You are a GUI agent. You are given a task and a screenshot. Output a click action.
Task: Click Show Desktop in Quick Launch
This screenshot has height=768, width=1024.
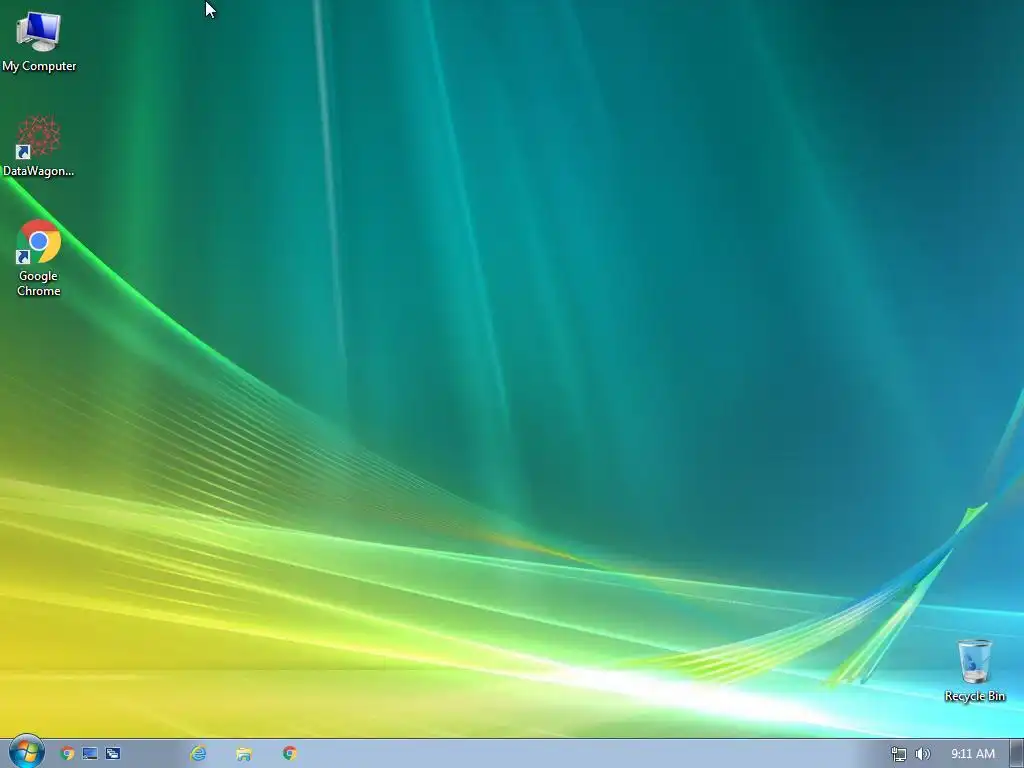tap(89, 754)
